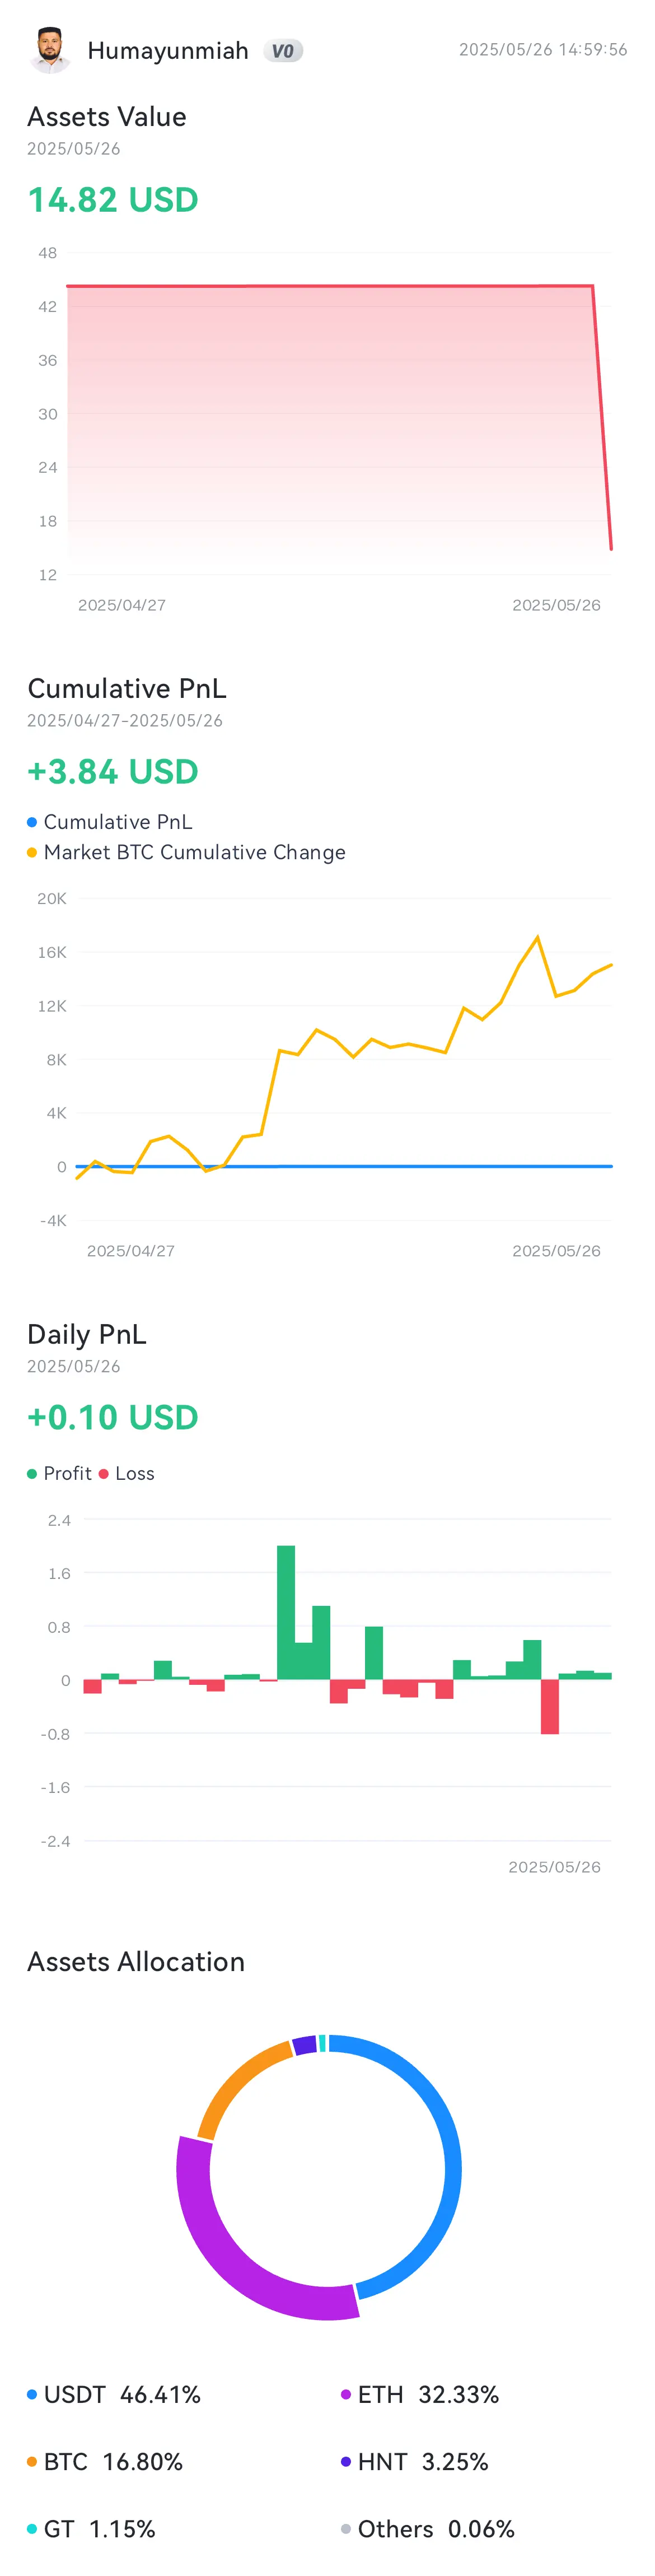The image size is (655, 2576).
Task: Toggle Market BTC Cumulative Change legend
Action: pos(32,852)
